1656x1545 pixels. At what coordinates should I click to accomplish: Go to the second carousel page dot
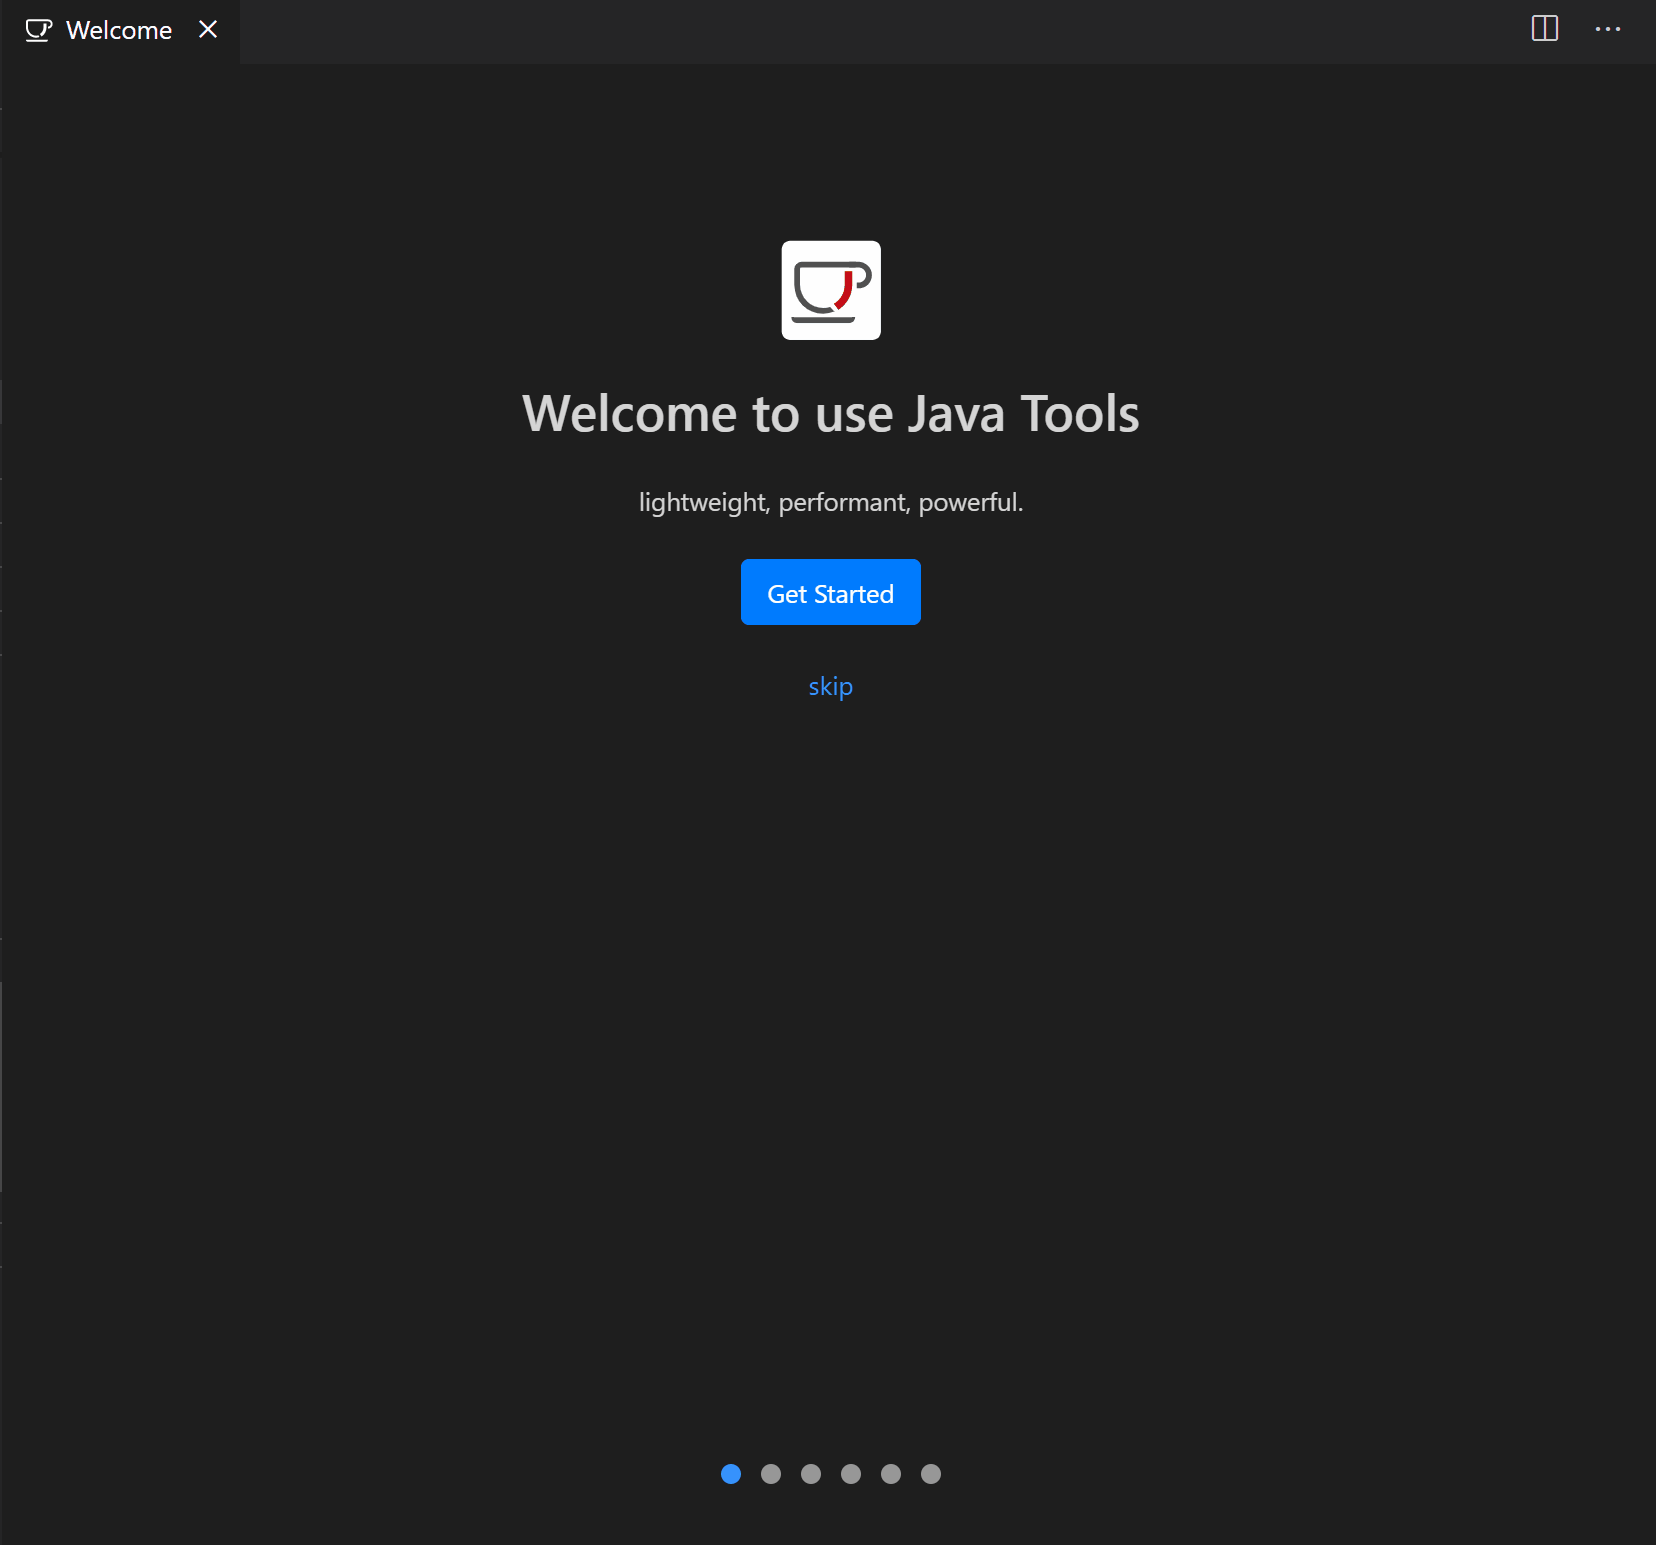(x=771, y=1474)
